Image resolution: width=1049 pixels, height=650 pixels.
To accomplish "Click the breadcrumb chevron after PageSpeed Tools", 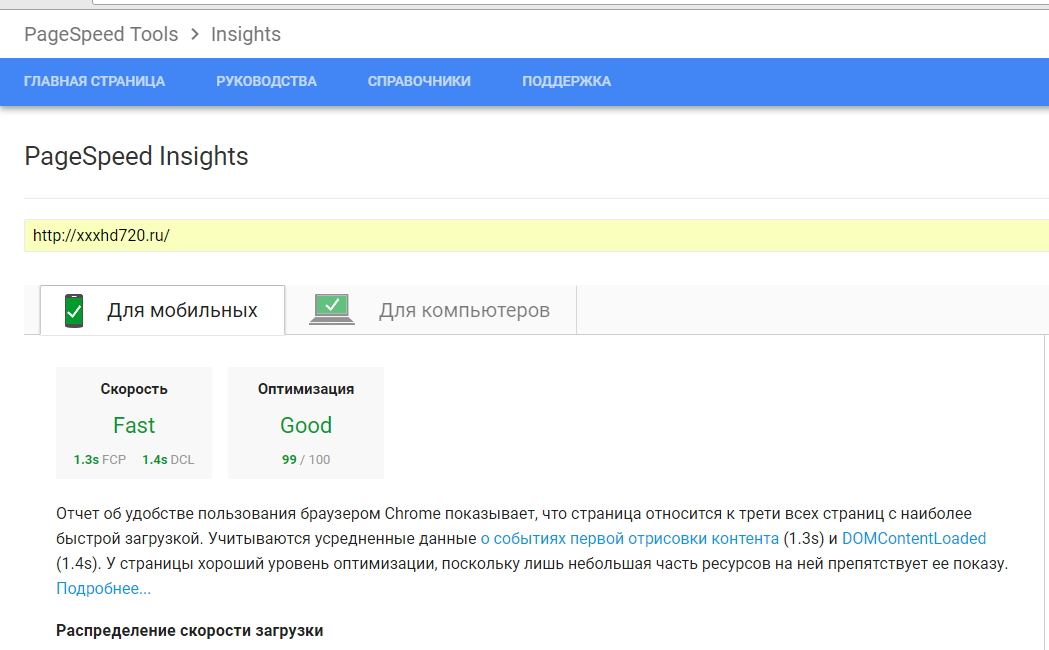I will tap(195, 35).
